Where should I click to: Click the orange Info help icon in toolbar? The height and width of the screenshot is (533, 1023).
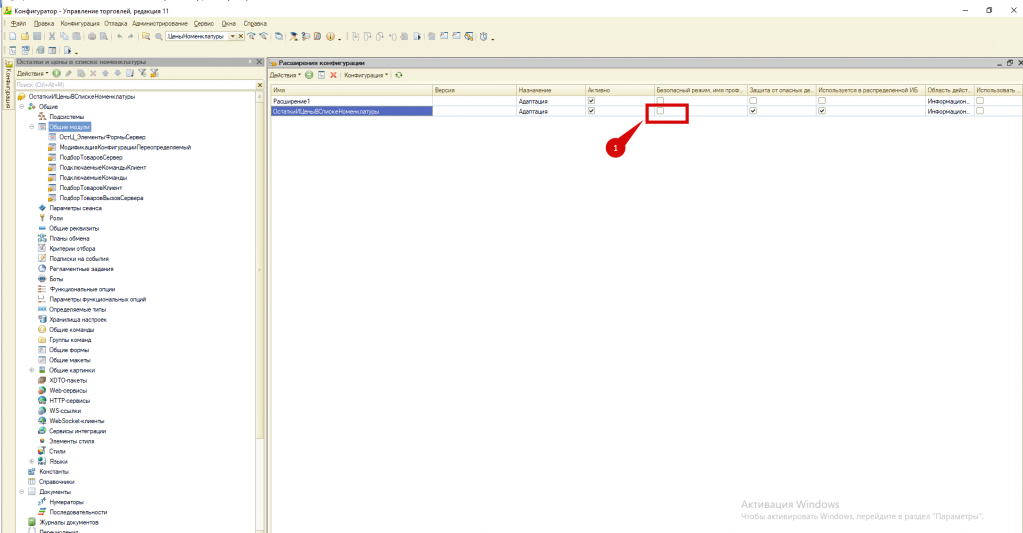point(330,37)
